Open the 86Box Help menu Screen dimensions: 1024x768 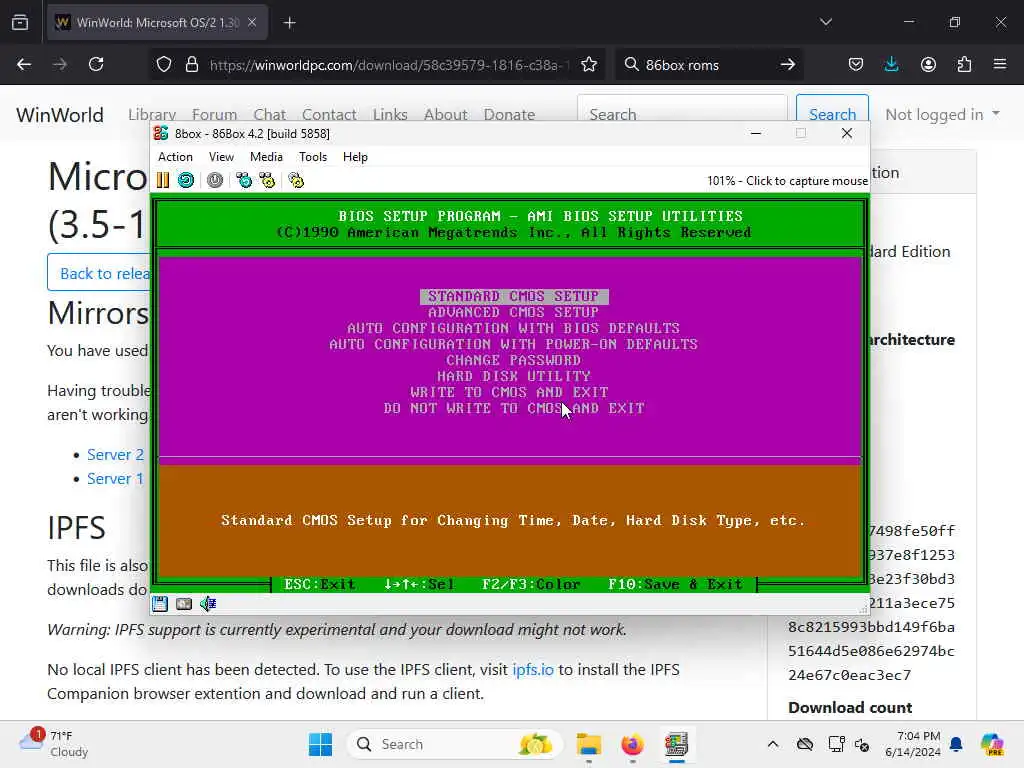(x=355, y=157)
